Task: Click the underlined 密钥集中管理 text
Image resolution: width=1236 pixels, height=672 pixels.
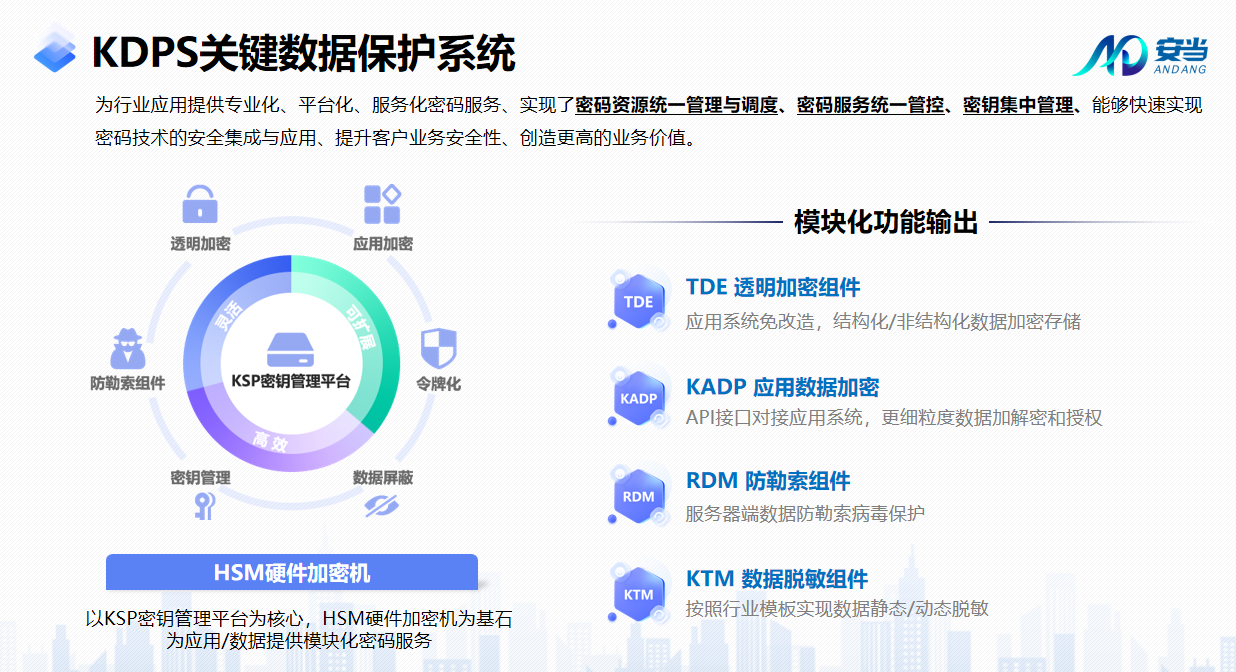Action: click(x=1018, y=105)
